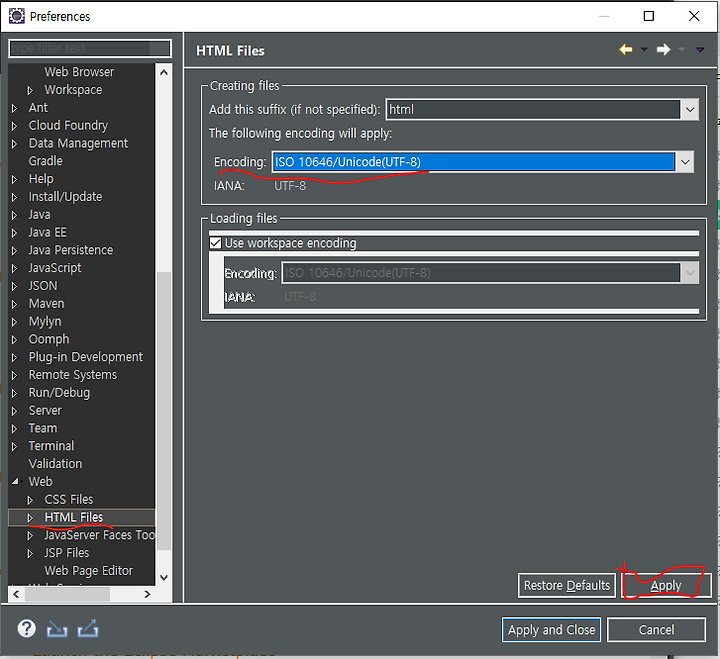
Task: Click tree horizontal scroll right arrow
Action: coord(147,594)
